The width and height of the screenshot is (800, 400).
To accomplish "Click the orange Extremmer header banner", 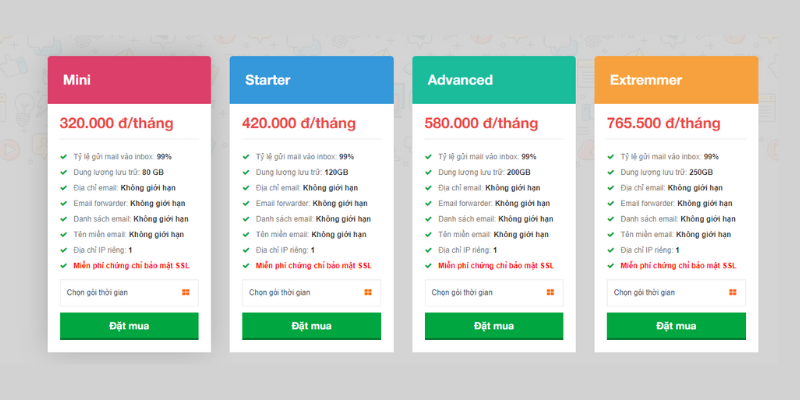I will [x=676, y=80].
